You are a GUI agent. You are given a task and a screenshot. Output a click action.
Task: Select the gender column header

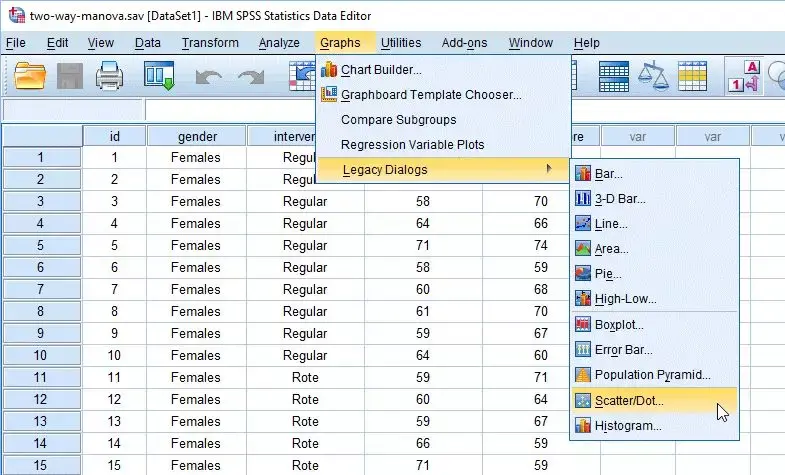click(197, 136)
